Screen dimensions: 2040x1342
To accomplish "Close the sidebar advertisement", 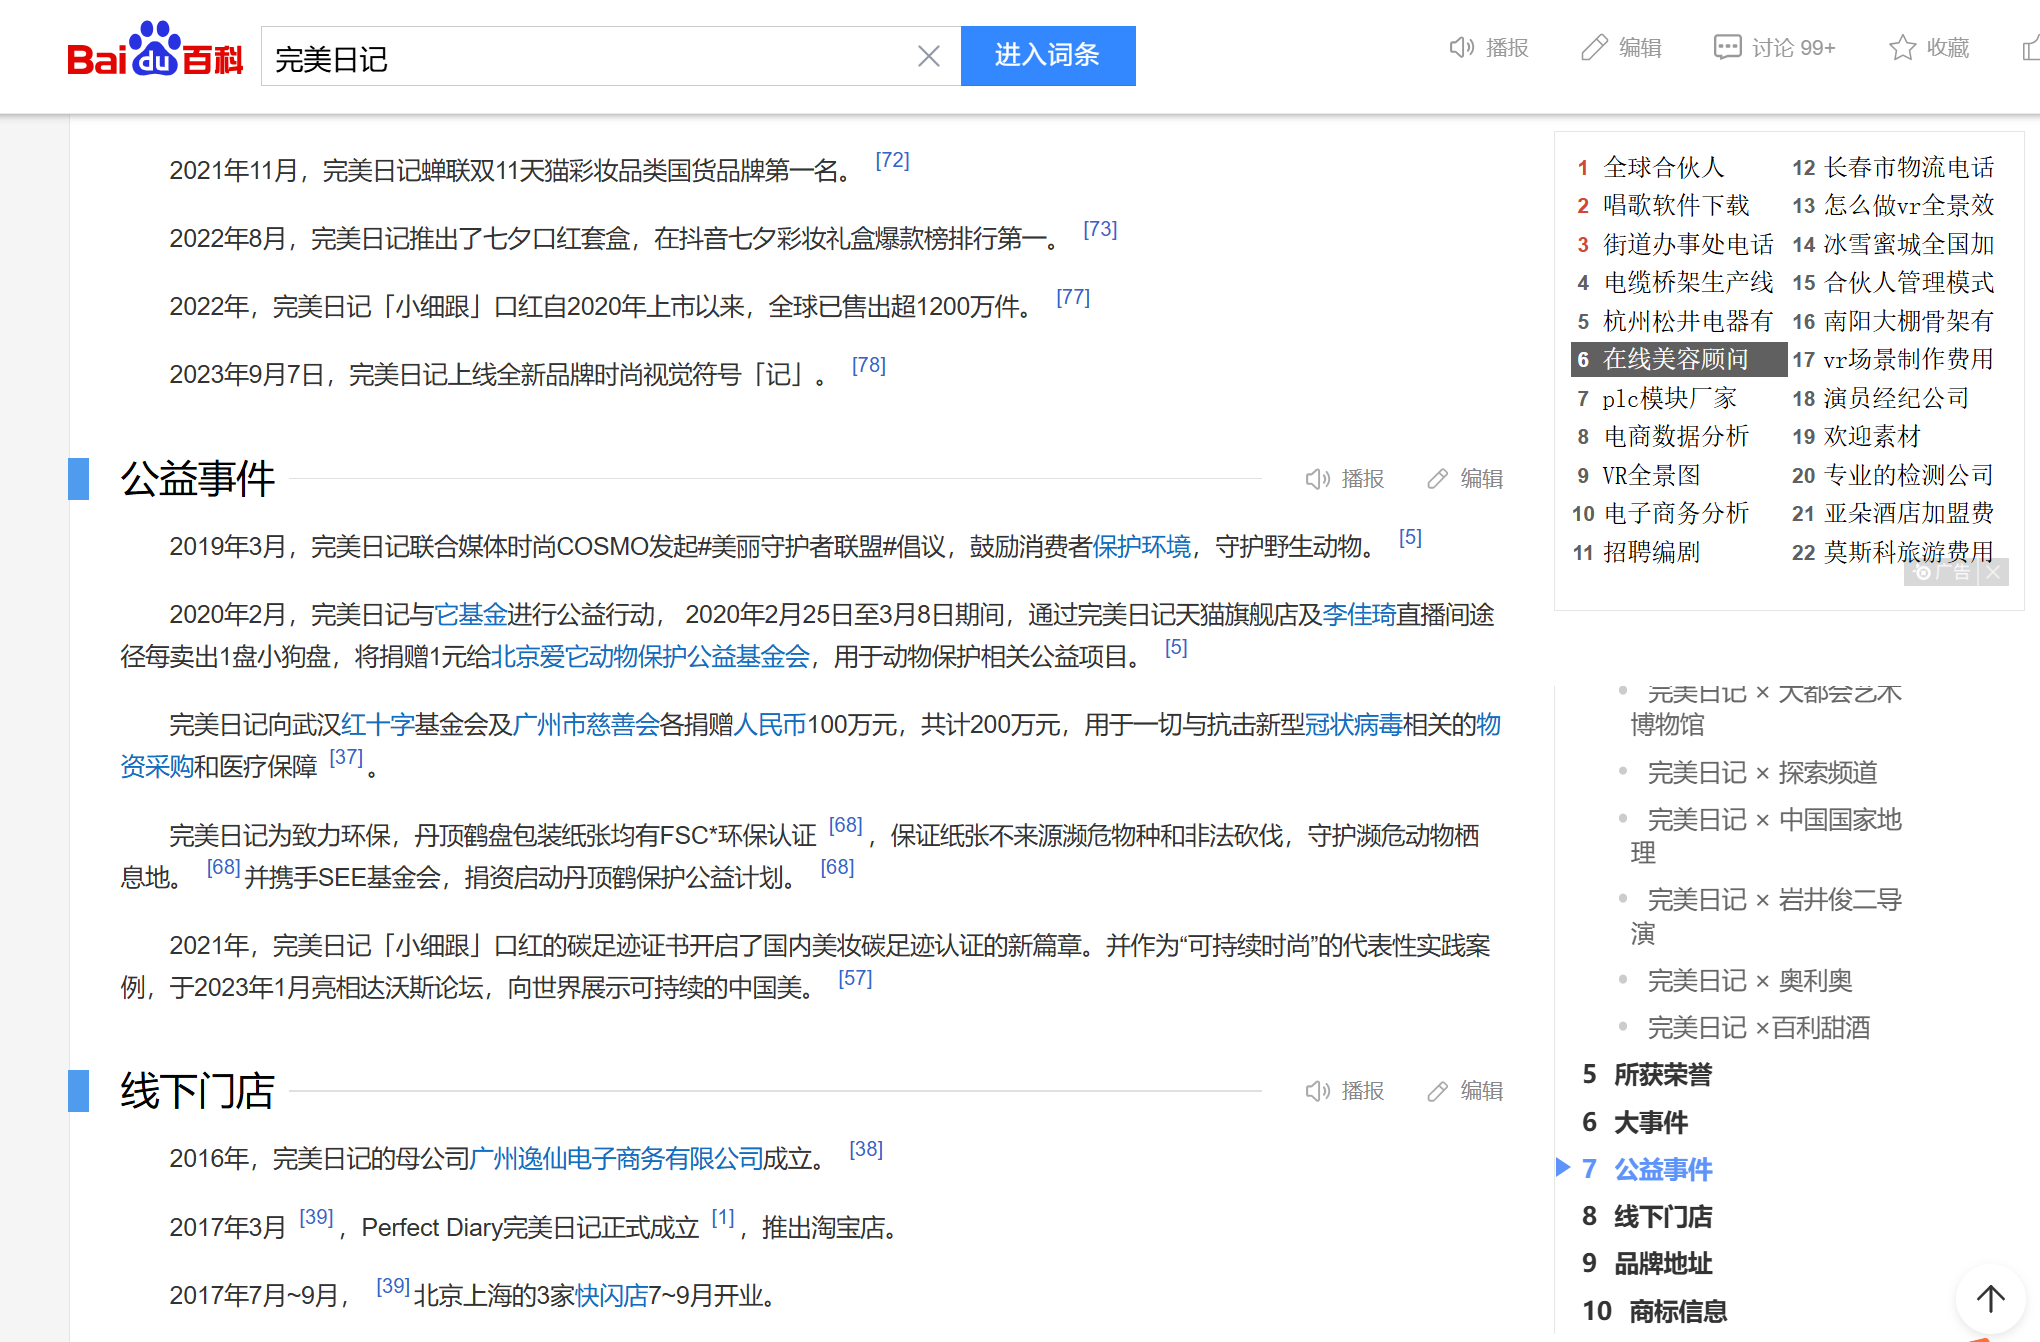I will coord(1993,573).
